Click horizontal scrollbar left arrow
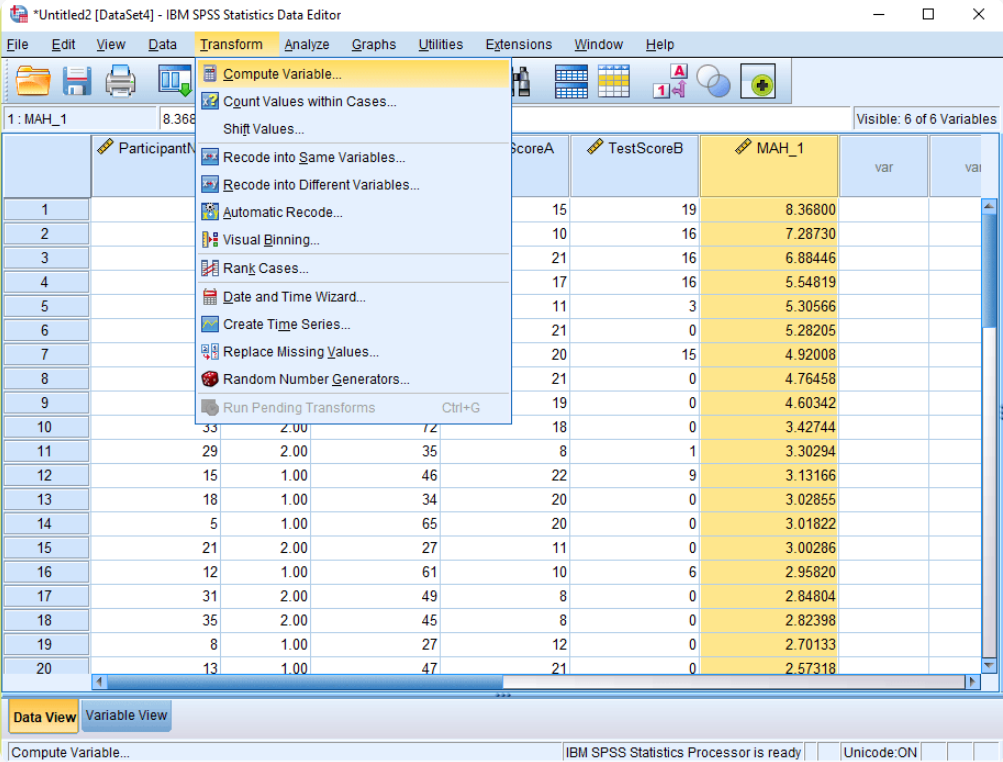Viewport: 1003px width, 762px height. coord(99,681)
